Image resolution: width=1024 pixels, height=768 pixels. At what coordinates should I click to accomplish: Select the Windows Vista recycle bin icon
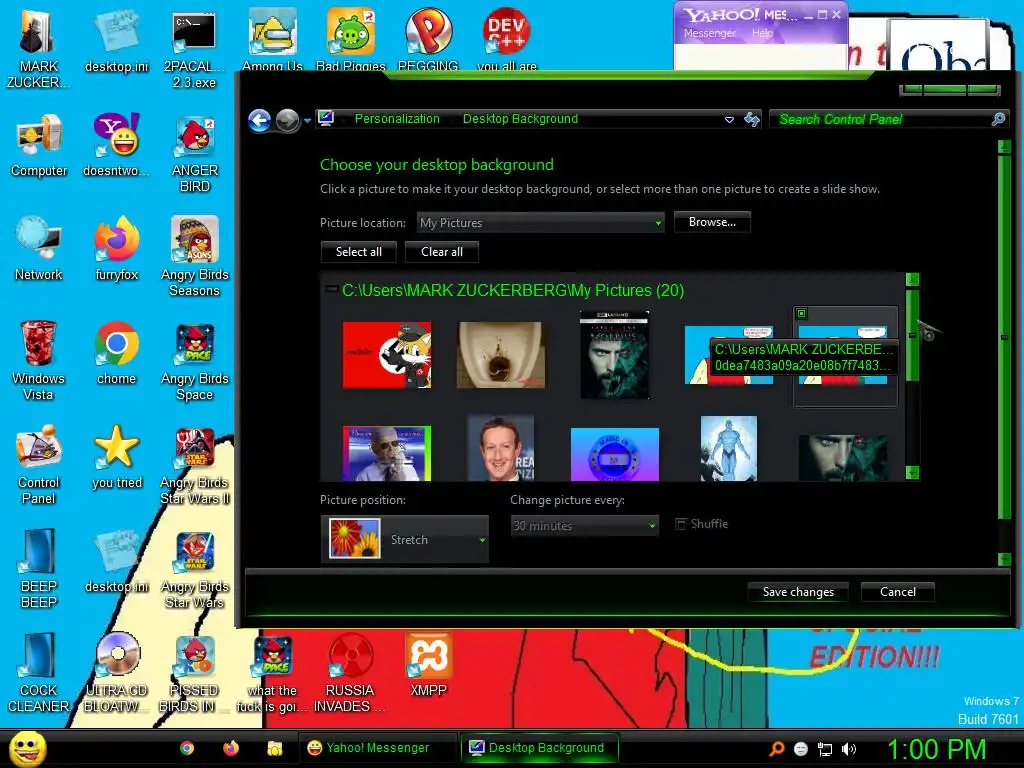(38, 360)
